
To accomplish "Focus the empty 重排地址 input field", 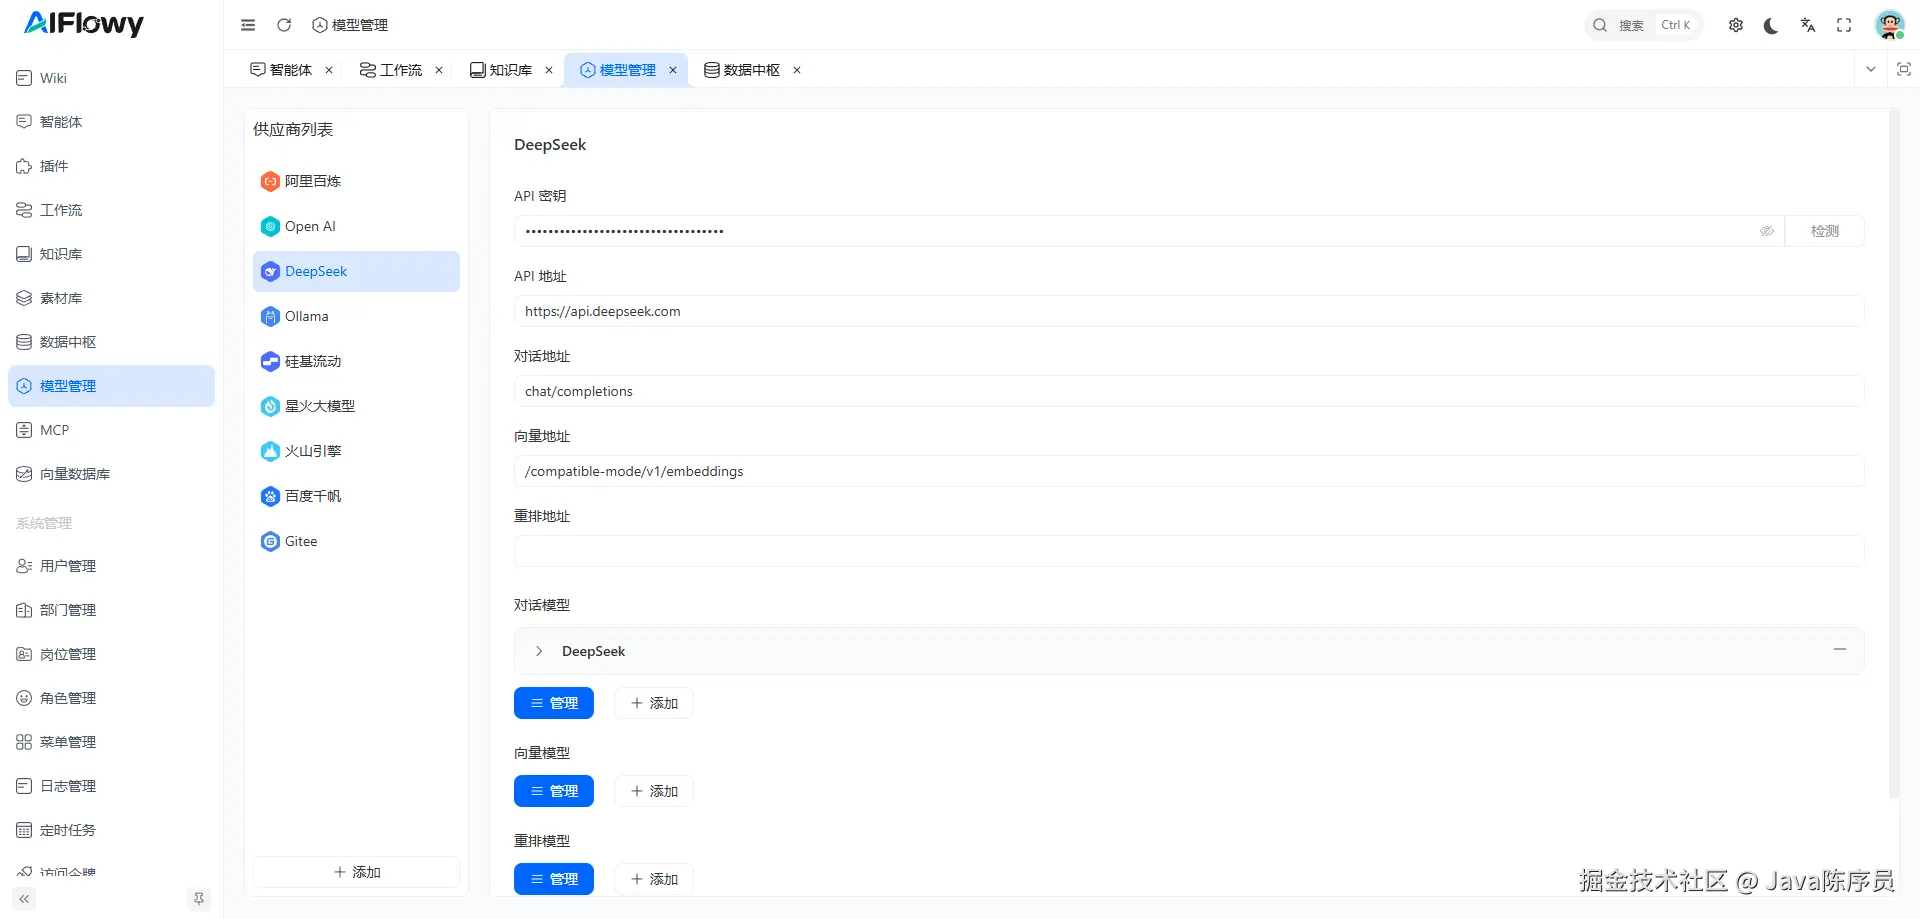I will pos(1189,551).
